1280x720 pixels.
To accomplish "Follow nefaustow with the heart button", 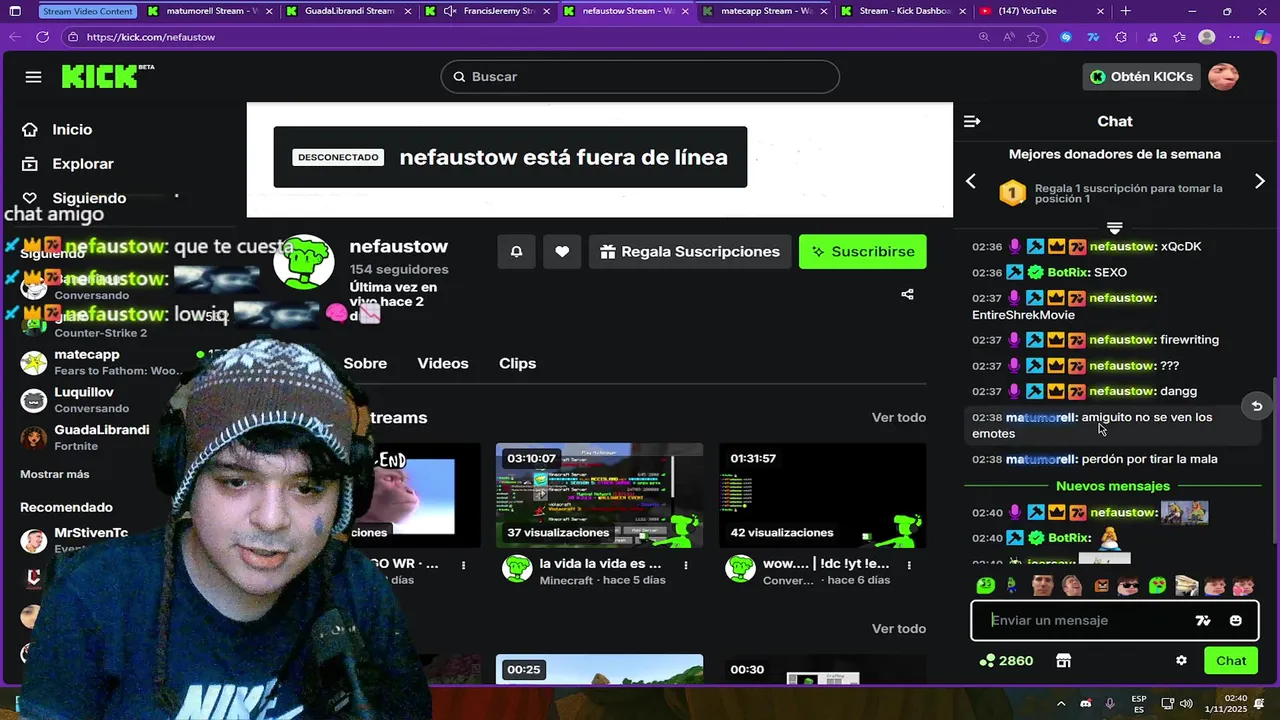I will click(x=562, y=252).
